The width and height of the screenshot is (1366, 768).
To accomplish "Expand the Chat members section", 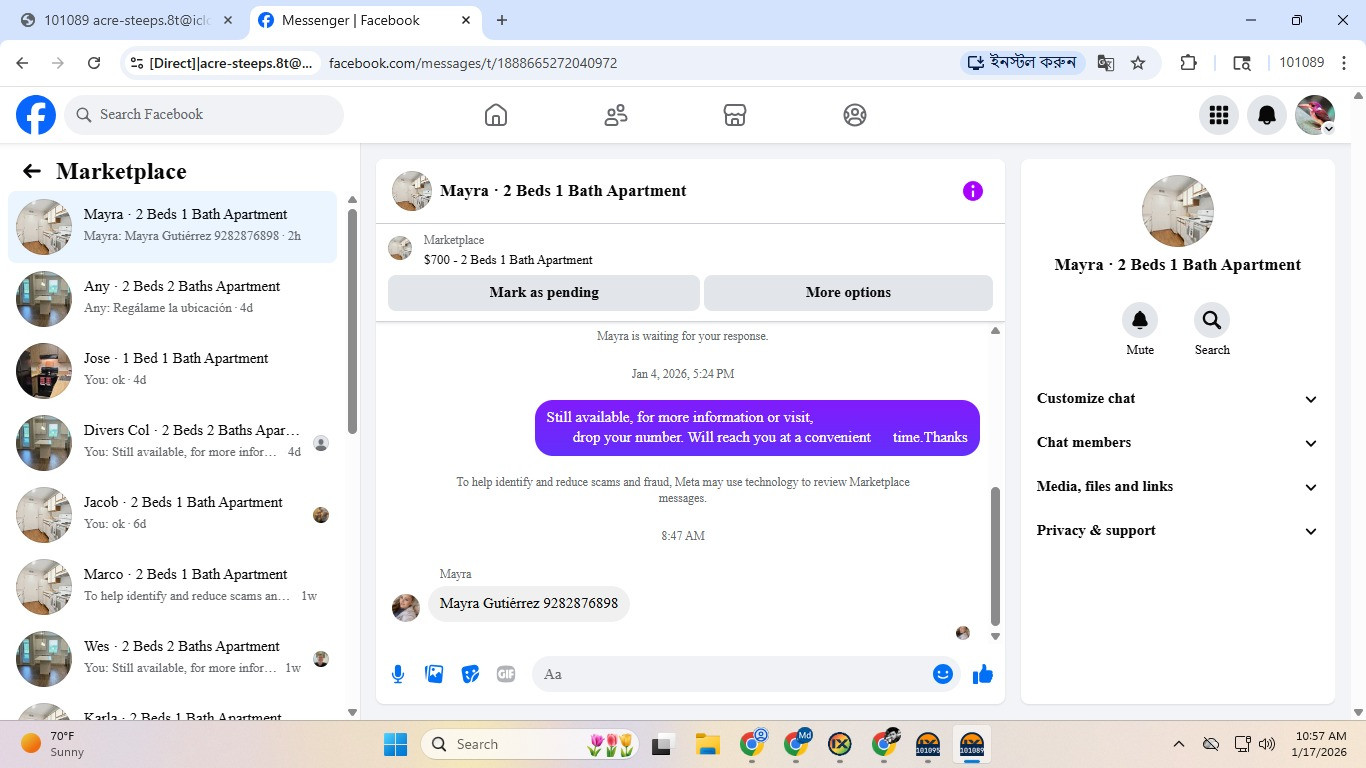I will coord(1178,443).
